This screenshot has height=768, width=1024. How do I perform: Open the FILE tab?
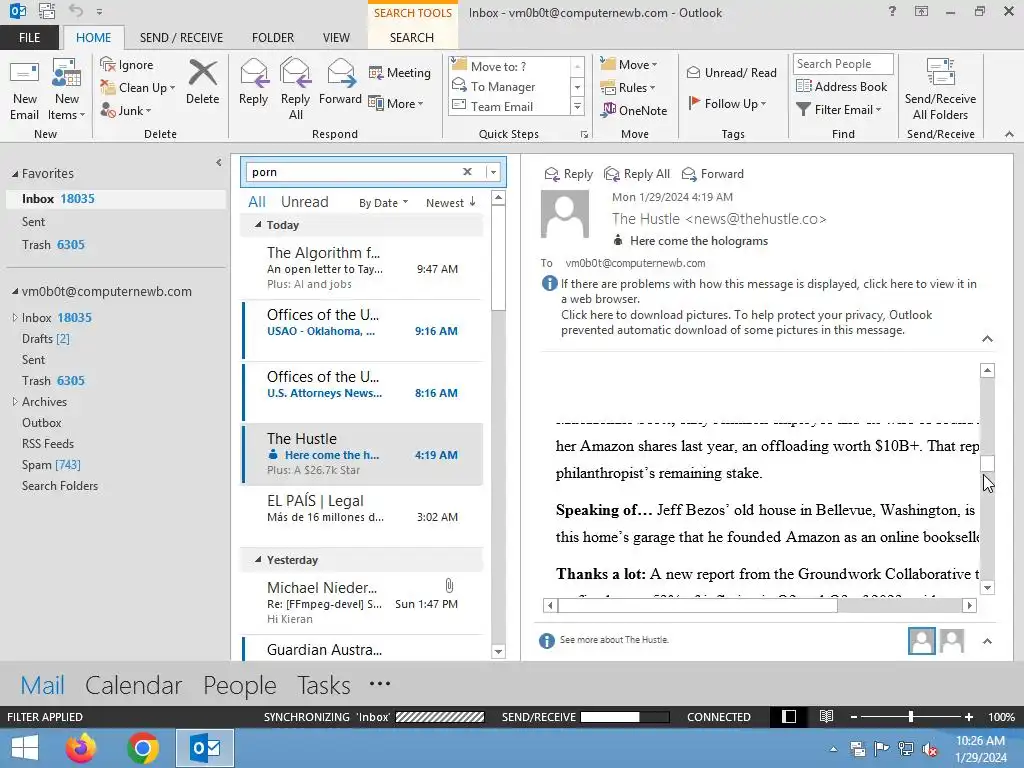(x=29, y=38)
